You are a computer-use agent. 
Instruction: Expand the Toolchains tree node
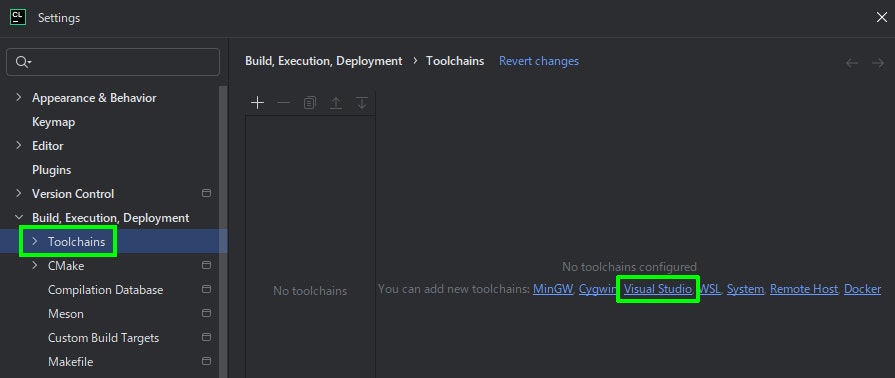click(35, 242)
